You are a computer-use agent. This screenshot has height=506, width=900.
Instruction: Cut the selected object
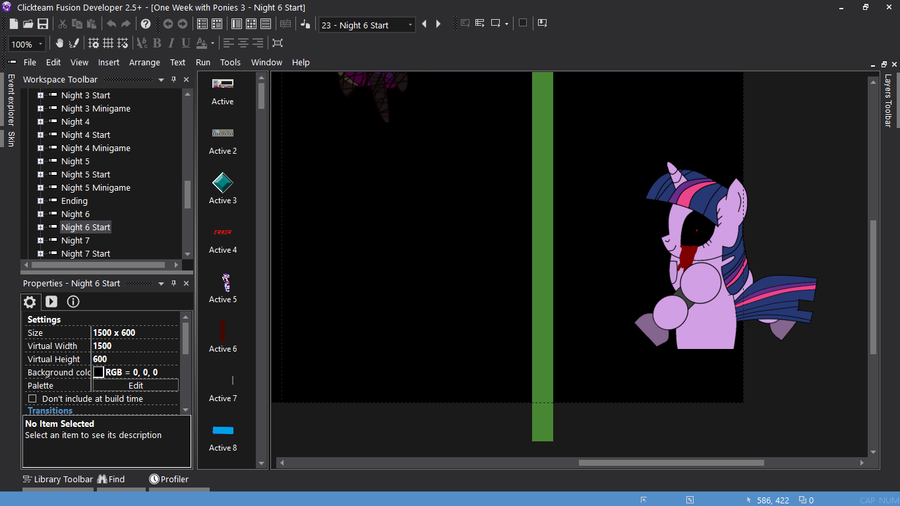point(62,24)
